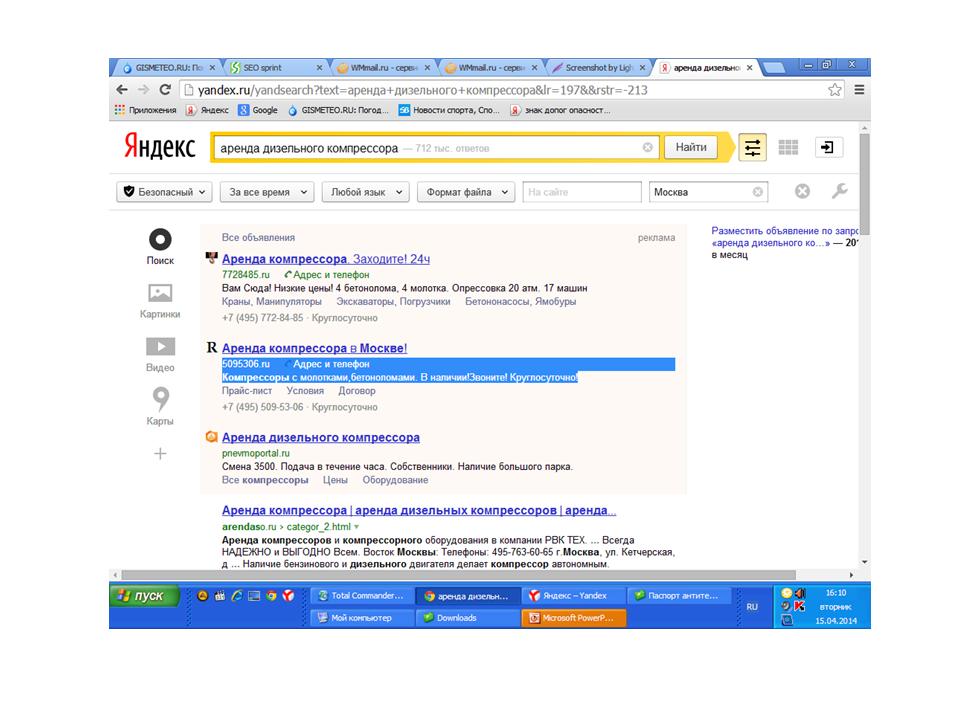Image resolution: width=960 pixels, height=720 pixels.
Task: Open the GISMETEO.RU: Погод bookmark
Action: coord(338,110)
